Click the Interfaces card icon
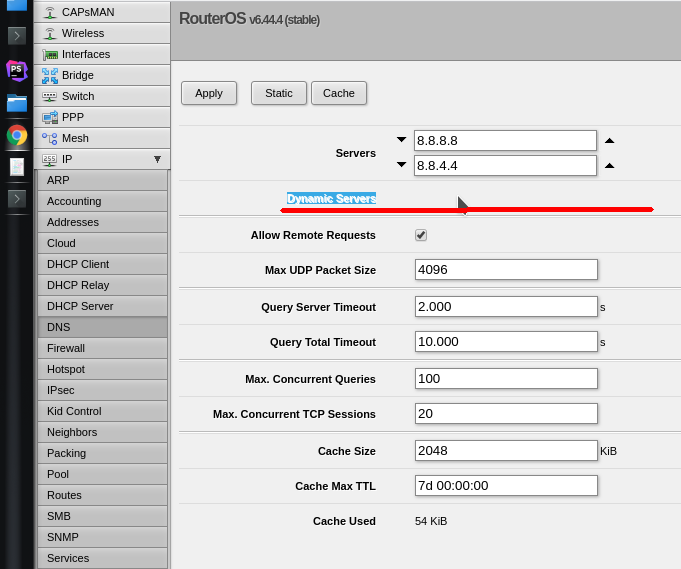681x569 pixels. click(x=50, y=55)
